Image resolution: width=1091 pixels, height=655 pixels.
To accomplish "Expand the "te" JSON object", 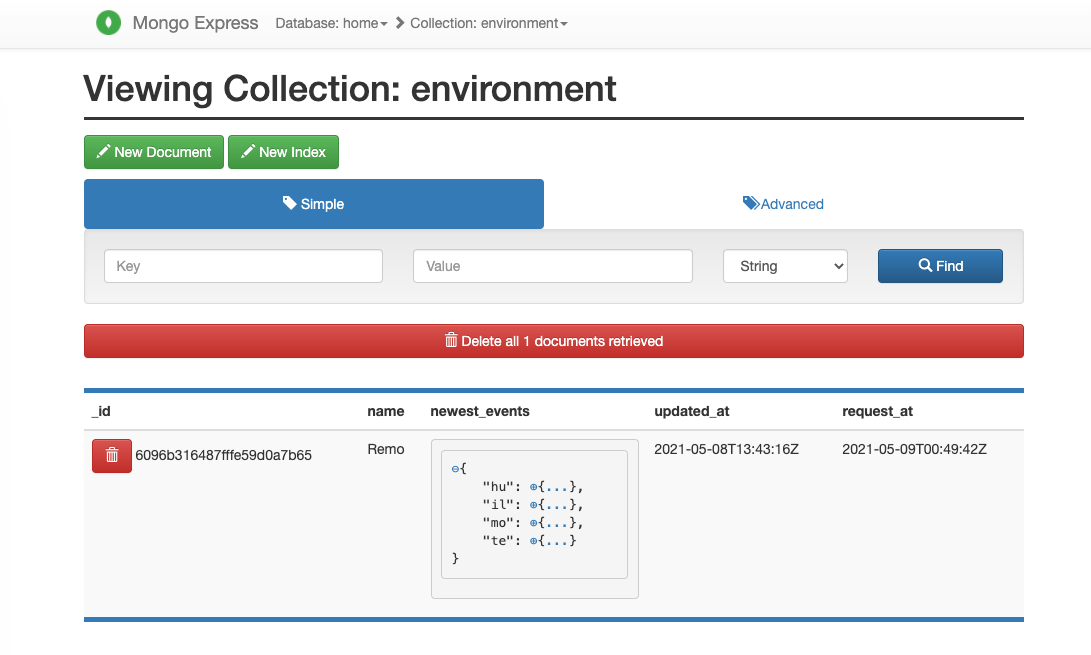I will [534, 541].
